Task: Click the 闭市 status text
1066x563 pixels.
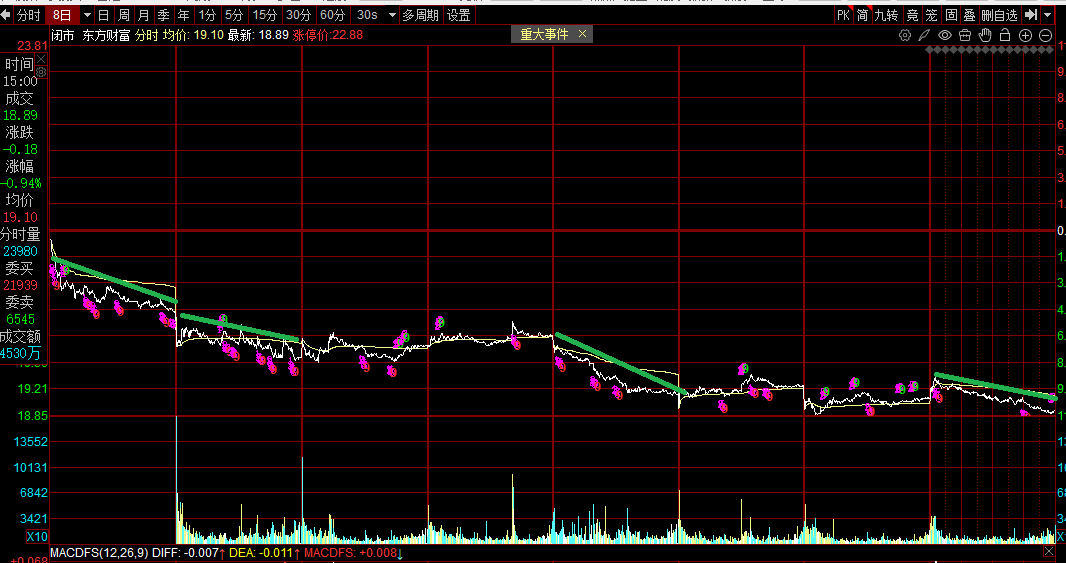Action: [x=63, y=35]
